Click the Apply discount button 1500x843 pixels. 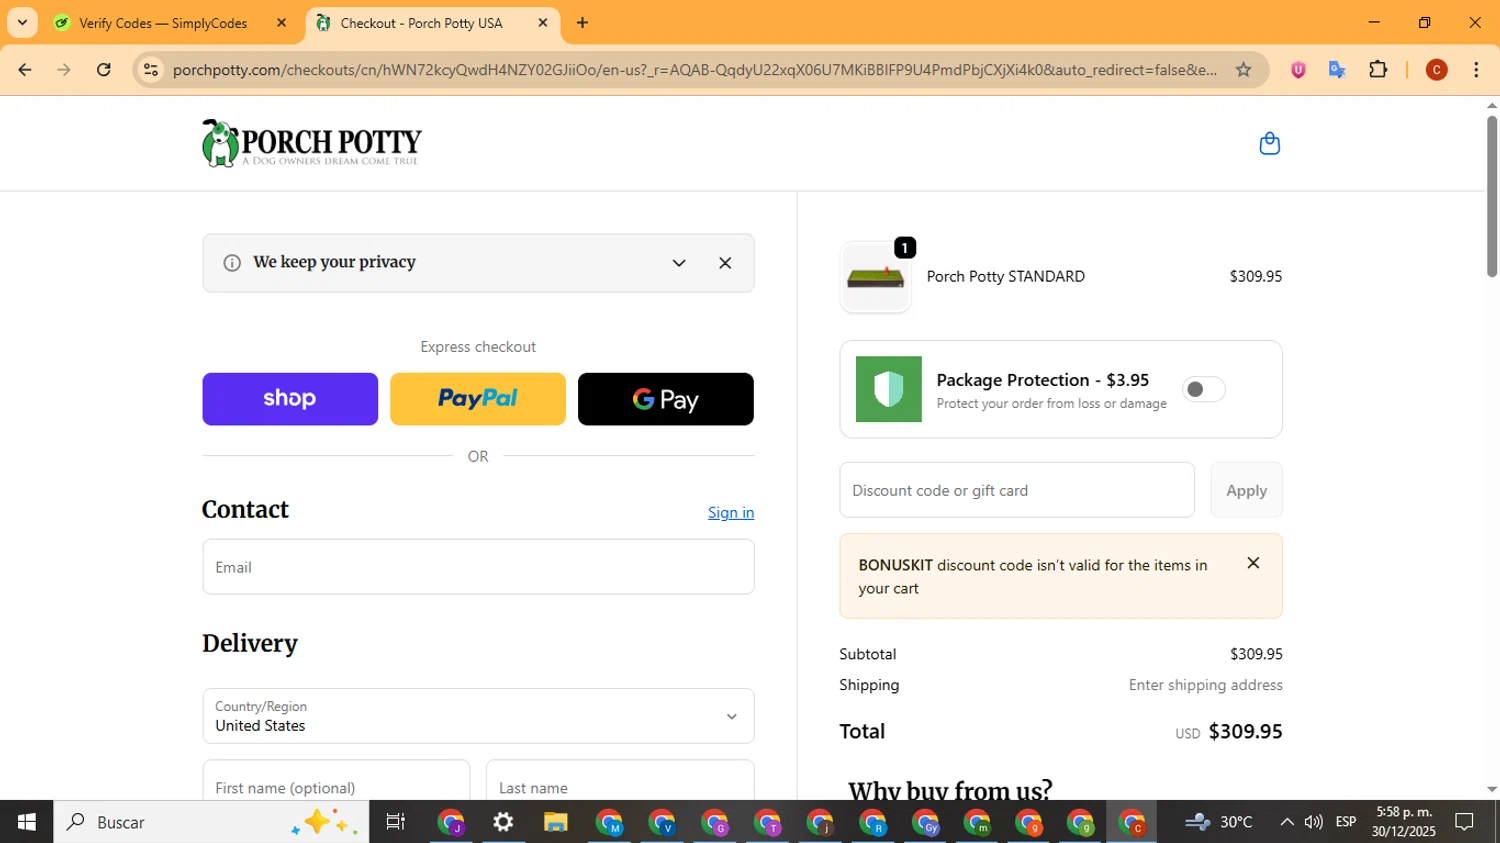[1246, 490]
